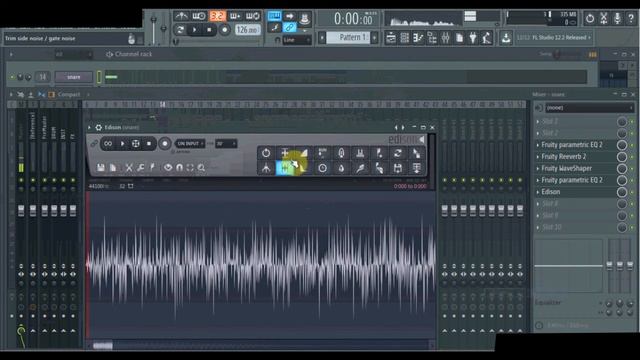
Task: Open the gear options of Edison window
Action: [x=98, y=128]
